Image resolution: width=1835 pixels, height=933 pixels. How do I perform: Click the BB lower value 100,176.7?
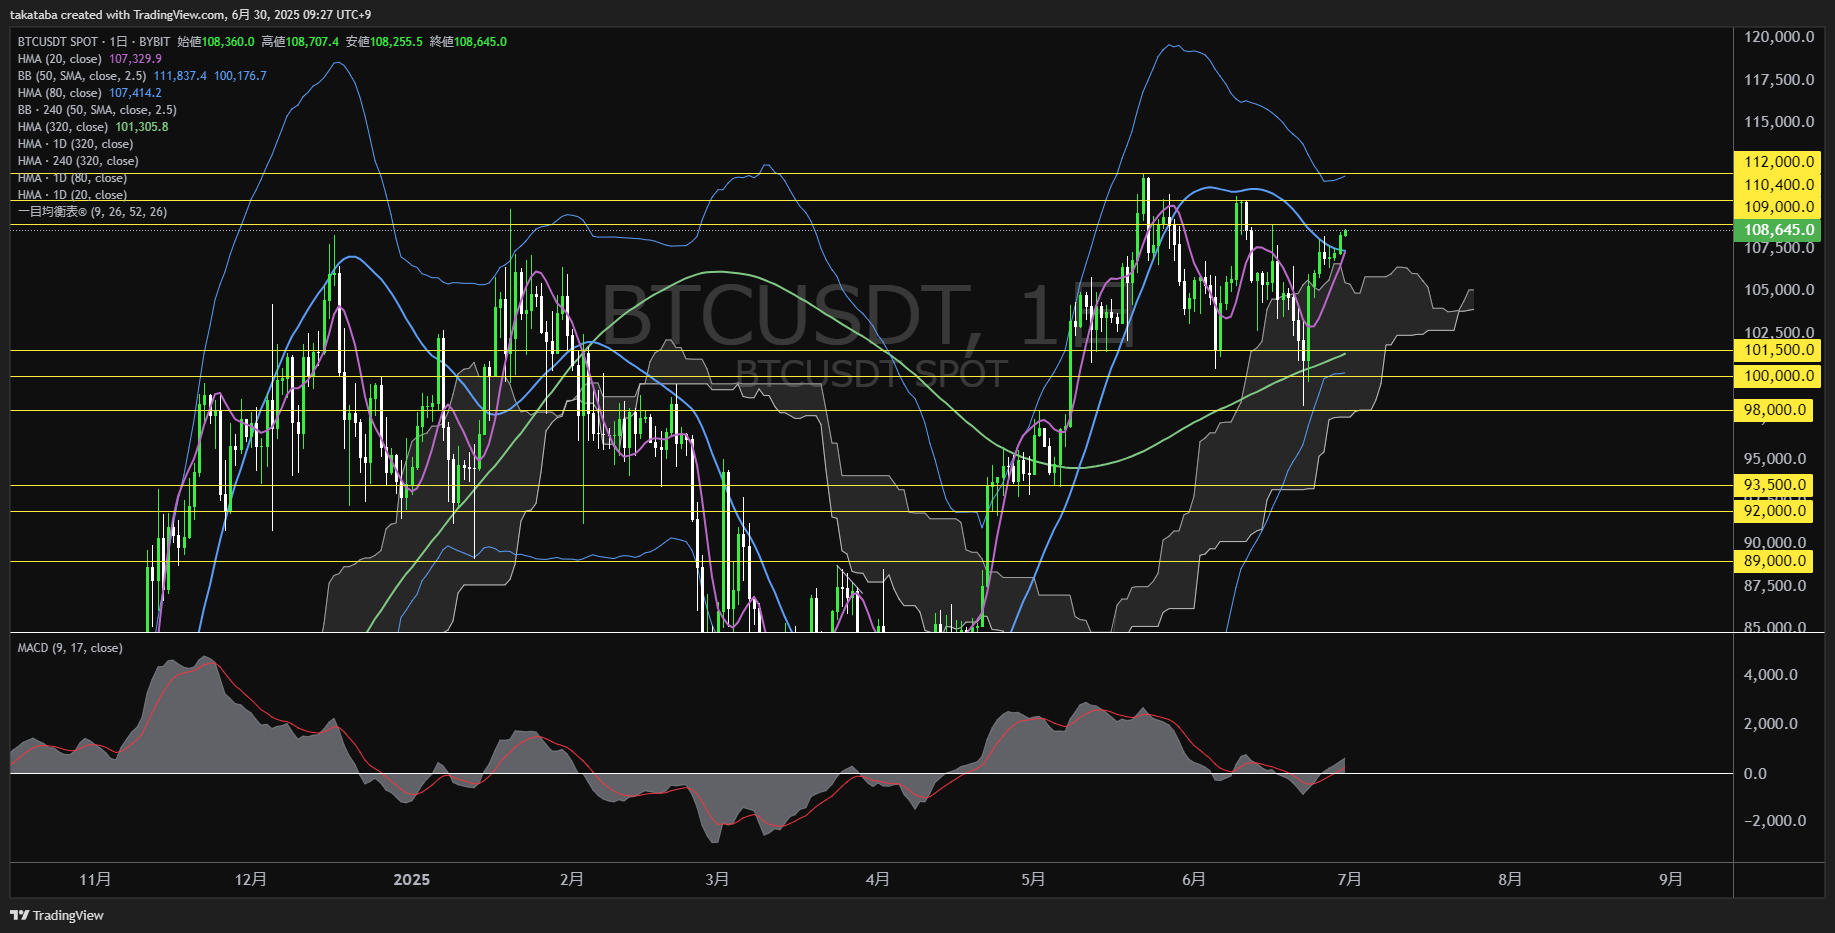tap(240, 76)
